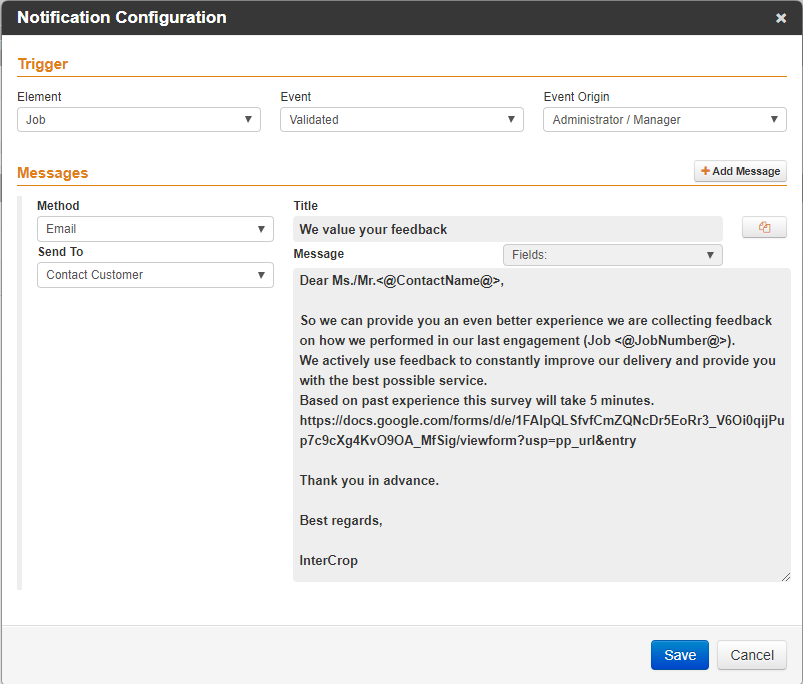The height and width of the screenshot is (684, 803).
Task: Click the Google Forms URL in the message
Action: coord(542,431)
